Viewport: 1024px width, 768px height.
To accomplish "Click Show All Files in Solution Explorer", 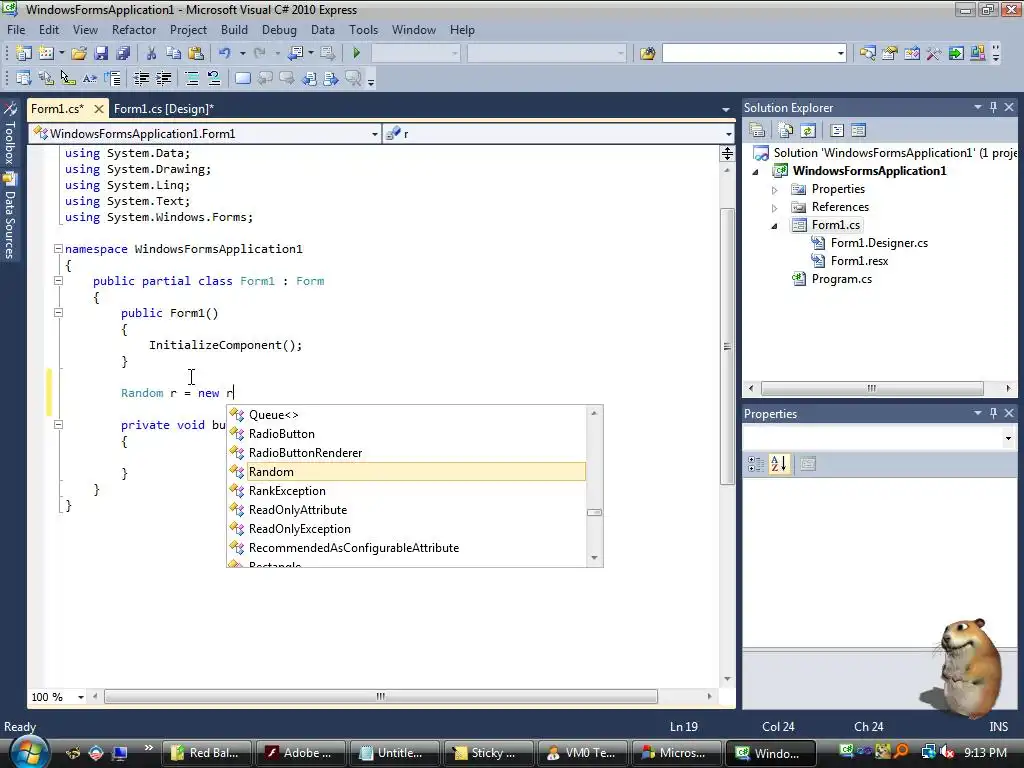I will point(786,131).
